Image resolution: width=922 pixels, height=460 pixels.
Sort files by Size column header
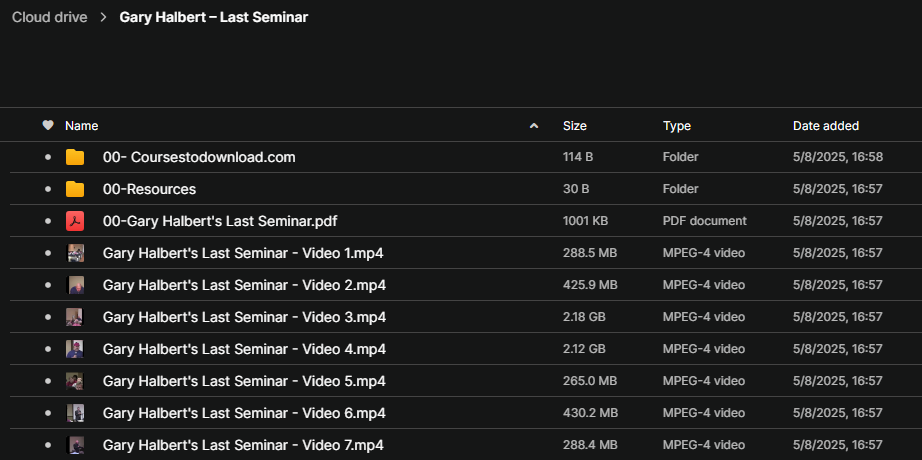(x=575, y=126)
